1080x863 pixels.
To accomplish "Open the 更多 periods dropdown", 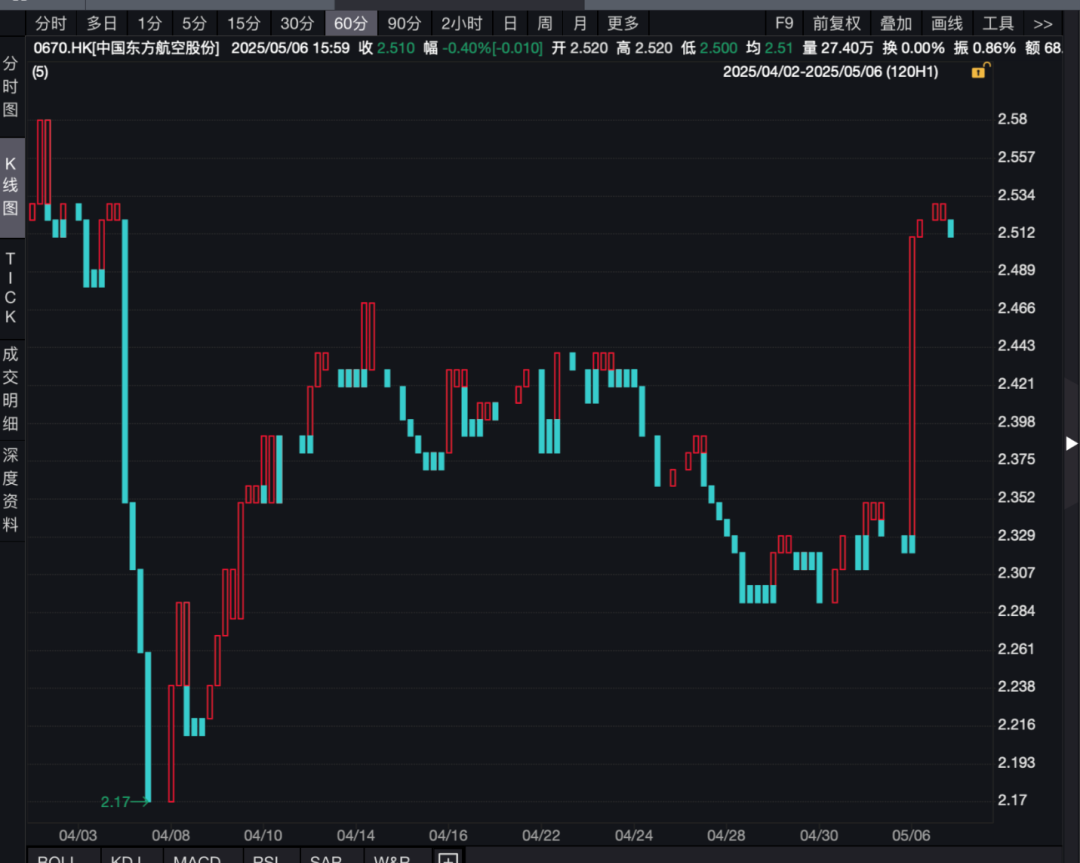I will tap(622, 23).
